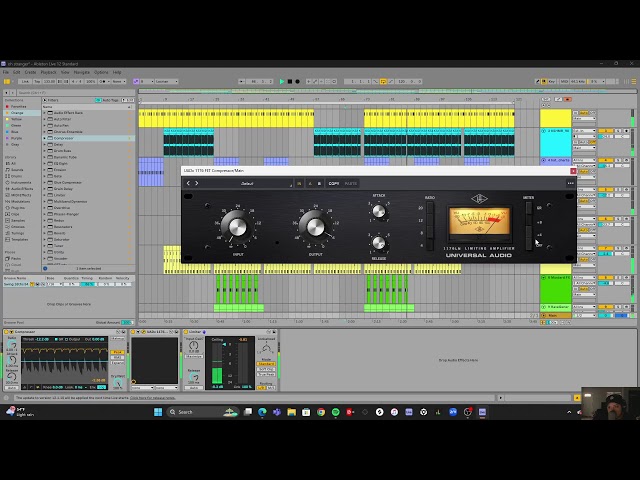Select the GR meter mode button
Screen dimensions: 640x480
(529, 208)
